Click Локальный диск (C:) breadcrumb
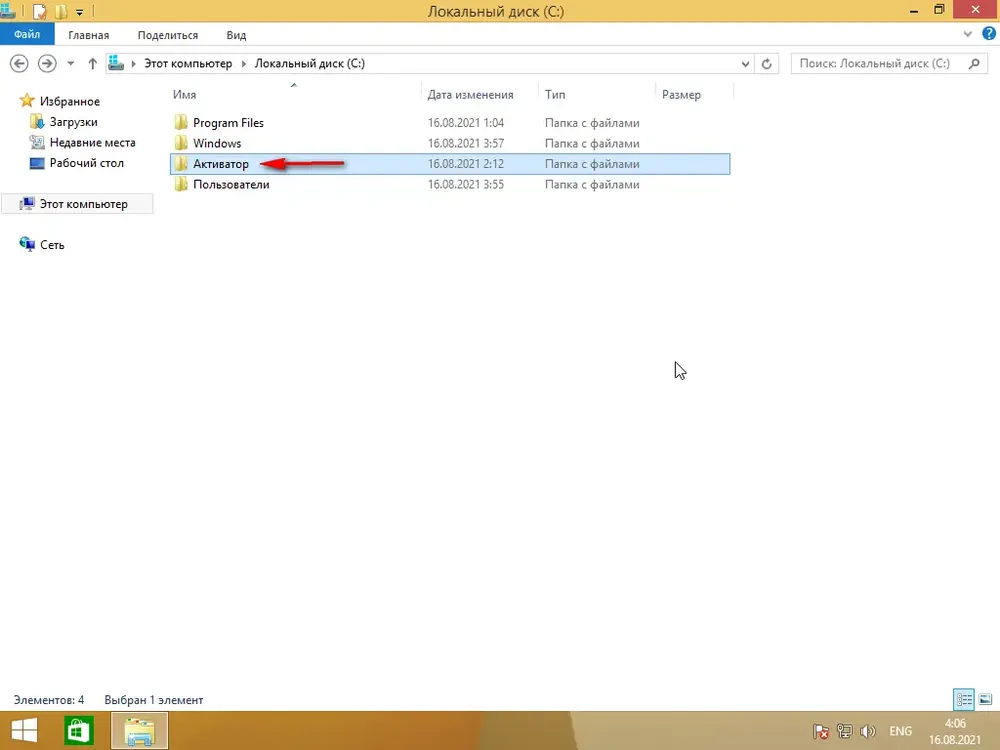This screenshot has height=750, width=1000. [310, 63]
